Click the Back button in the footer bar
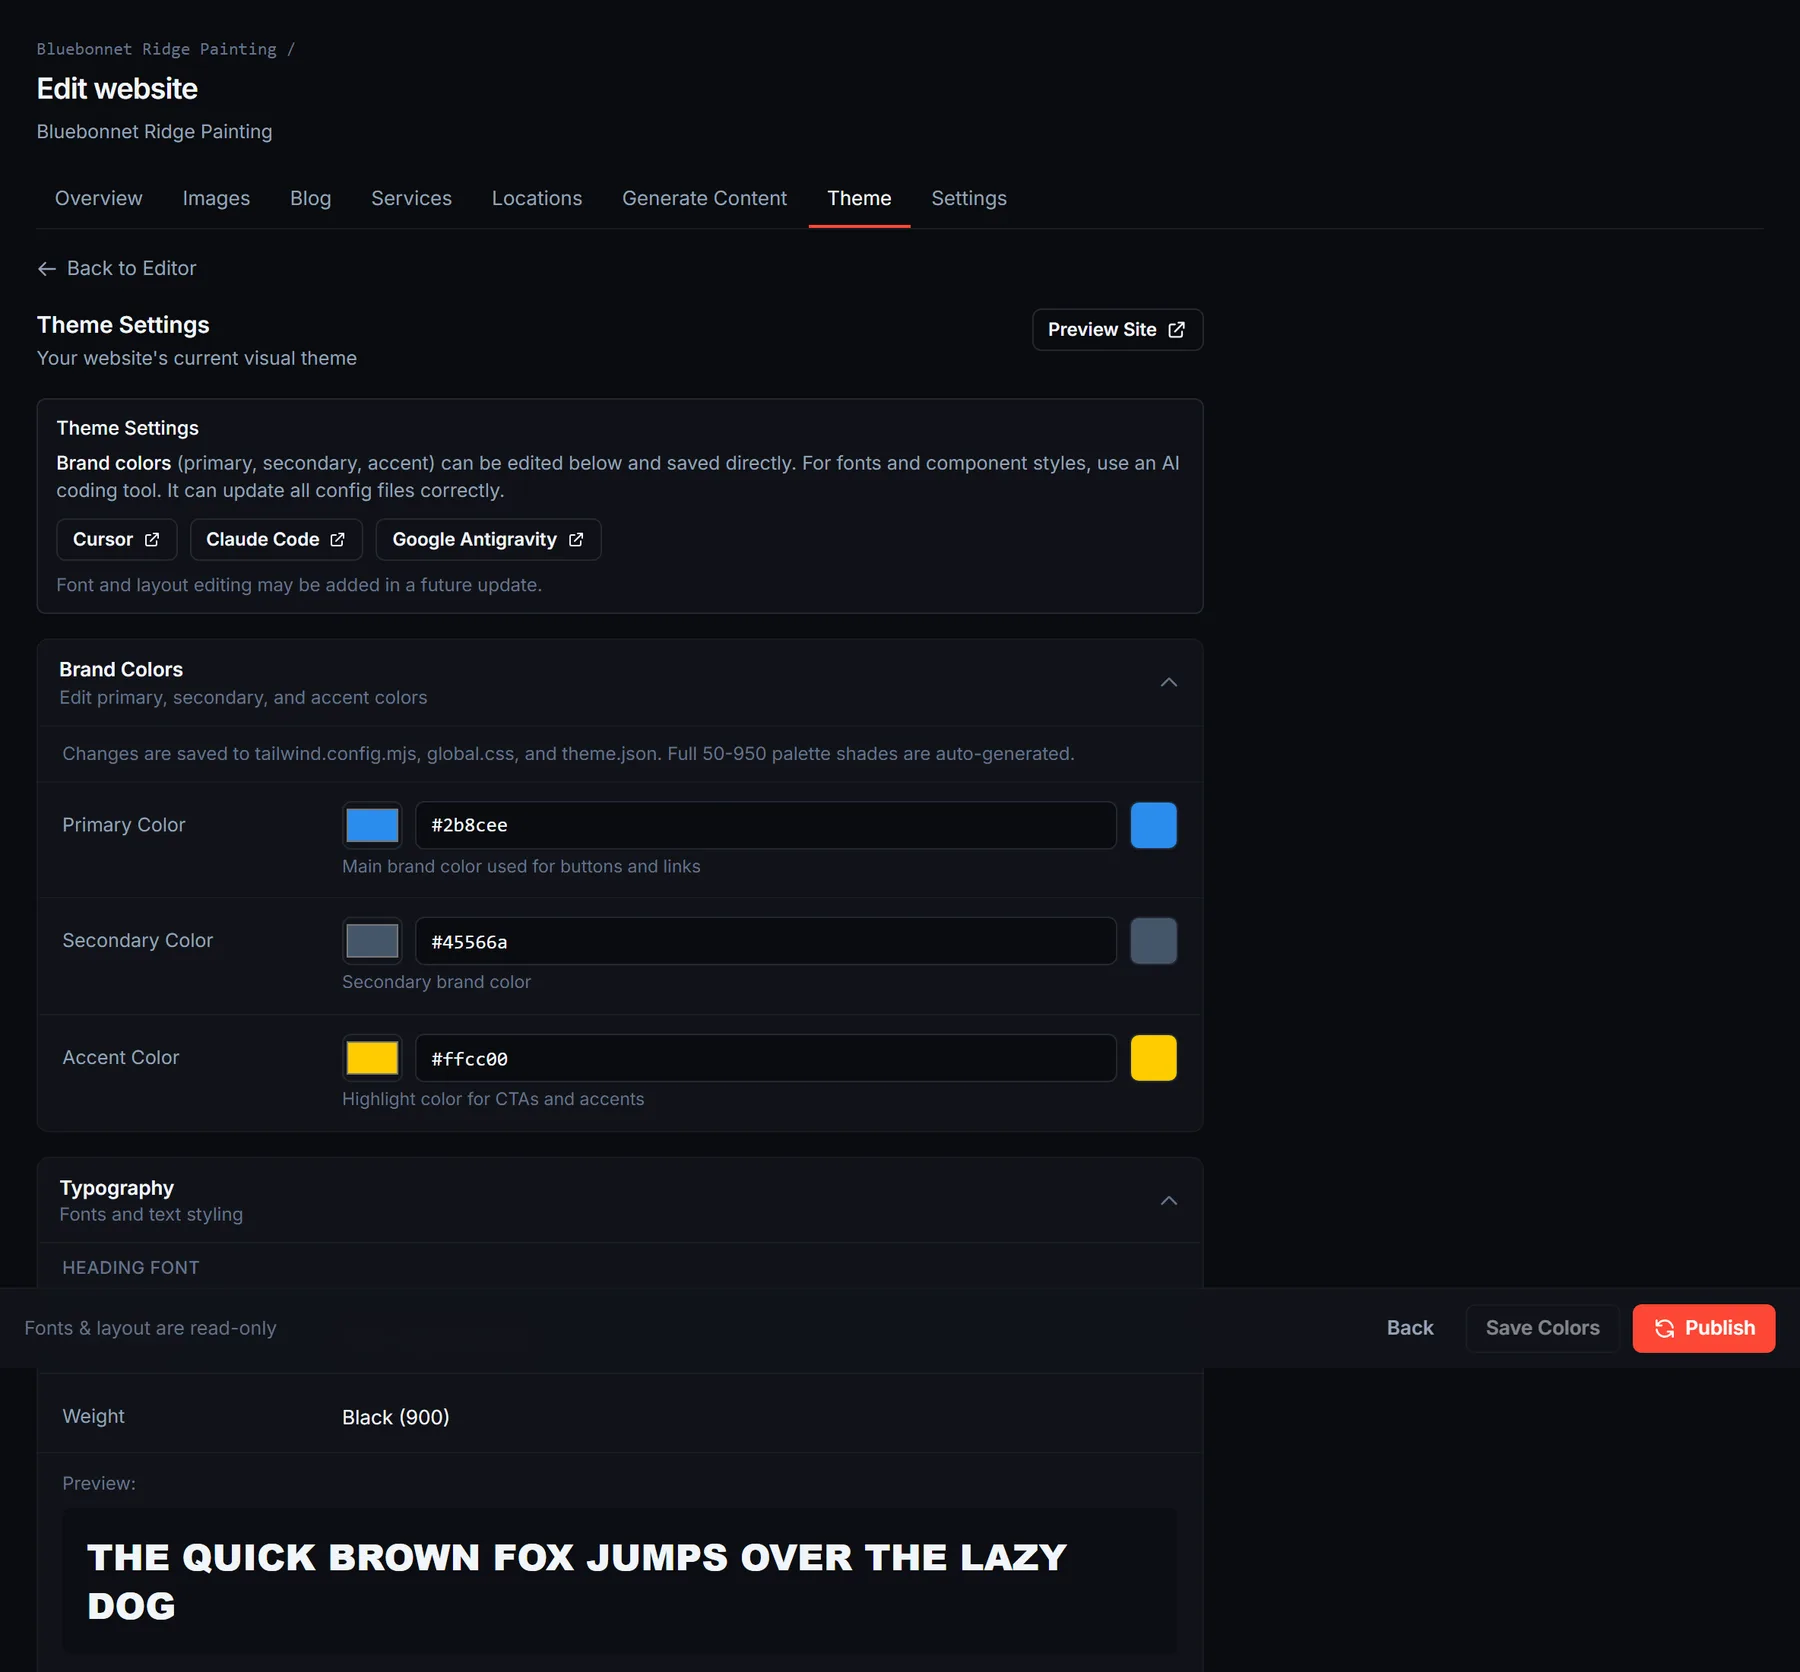This screenshot has width=1800, height=1672. tap(1409, 1329)
